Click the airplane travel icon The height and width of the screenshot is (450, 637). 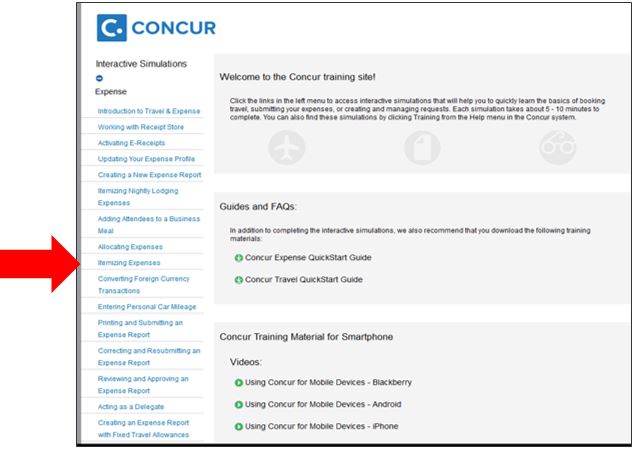(x=286, y=148)
